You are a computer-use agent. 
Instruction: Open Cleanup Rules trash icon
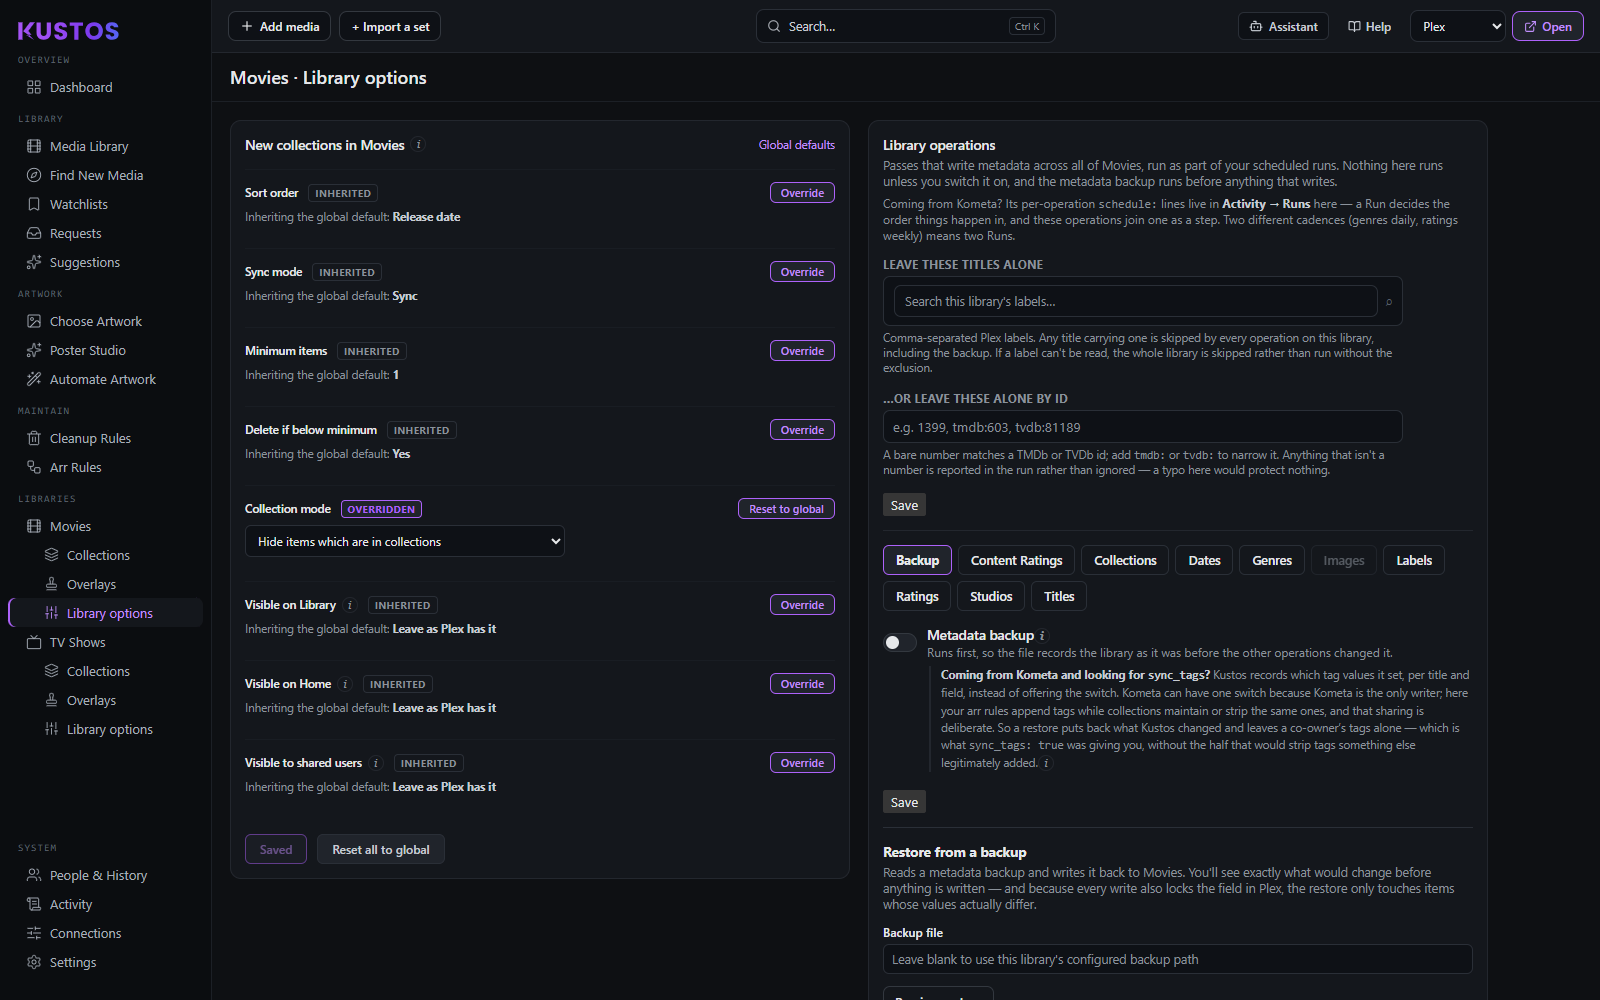(34, 438)
